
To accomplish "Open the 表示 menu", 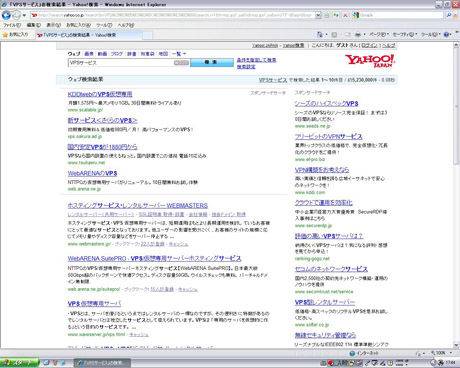I will coord(53,25).
